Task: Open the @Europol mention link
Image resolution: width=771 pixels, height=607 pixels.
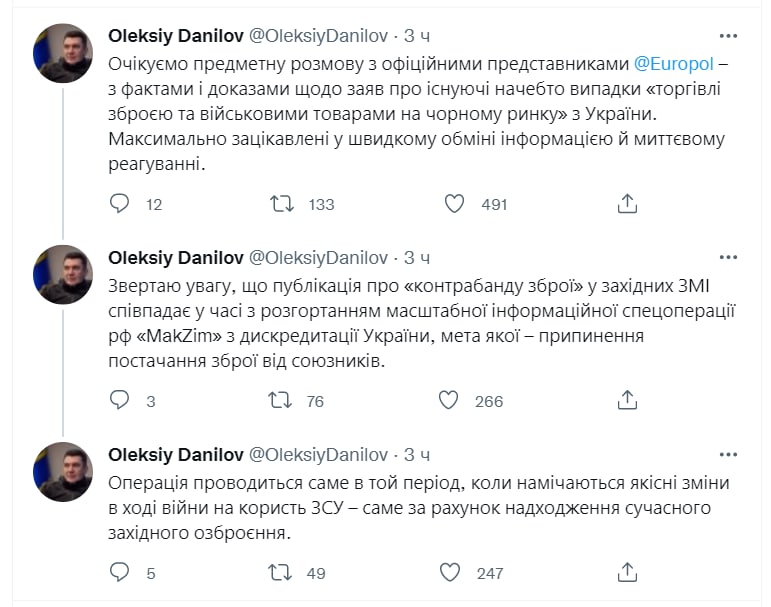Action: [x=673, y=63]
